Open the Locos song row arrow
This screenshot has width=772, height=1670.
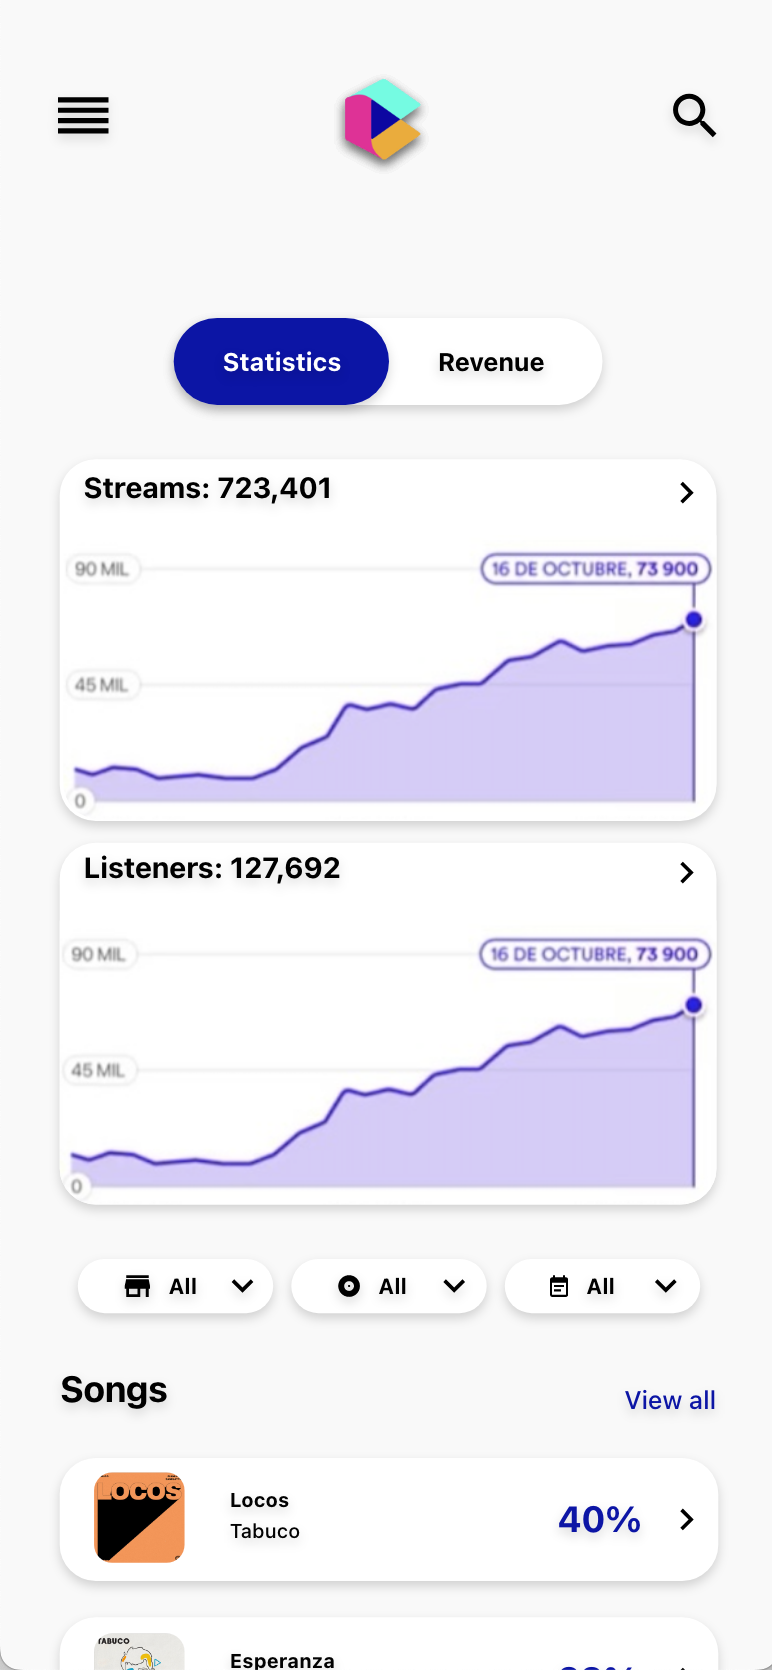687,1520
